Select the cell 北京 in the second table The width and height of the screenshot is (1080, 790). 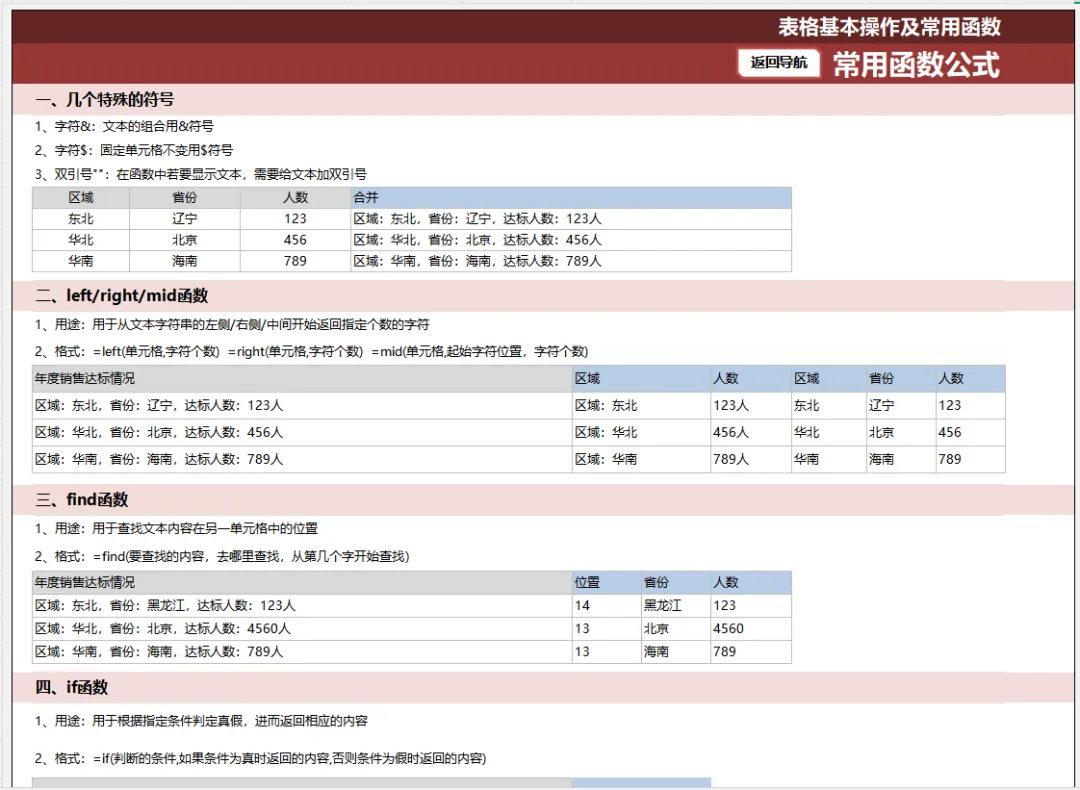pyautogui.click(x=901, y=433)
